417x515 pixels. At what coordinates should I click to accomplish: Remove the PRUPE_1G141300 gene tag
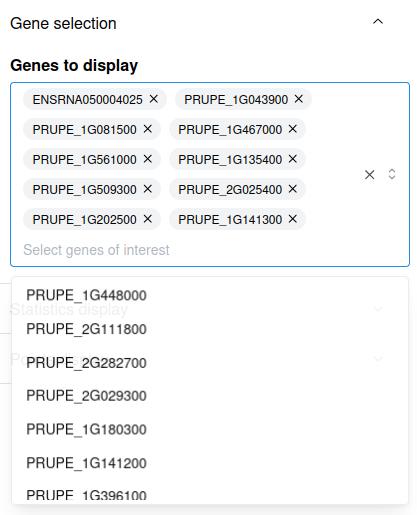[x=293, y=219]
